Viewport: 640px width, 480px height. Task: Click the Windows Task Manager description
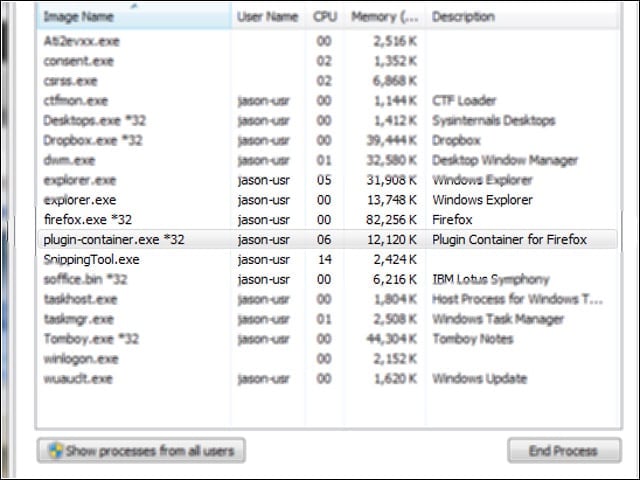point(498,319)
